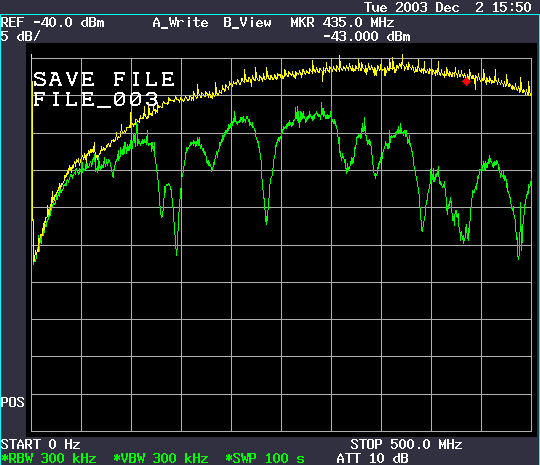Click the START 0 Hz frequency label
The width and height of the screenshot is (540, 465).
coord(41,444)
